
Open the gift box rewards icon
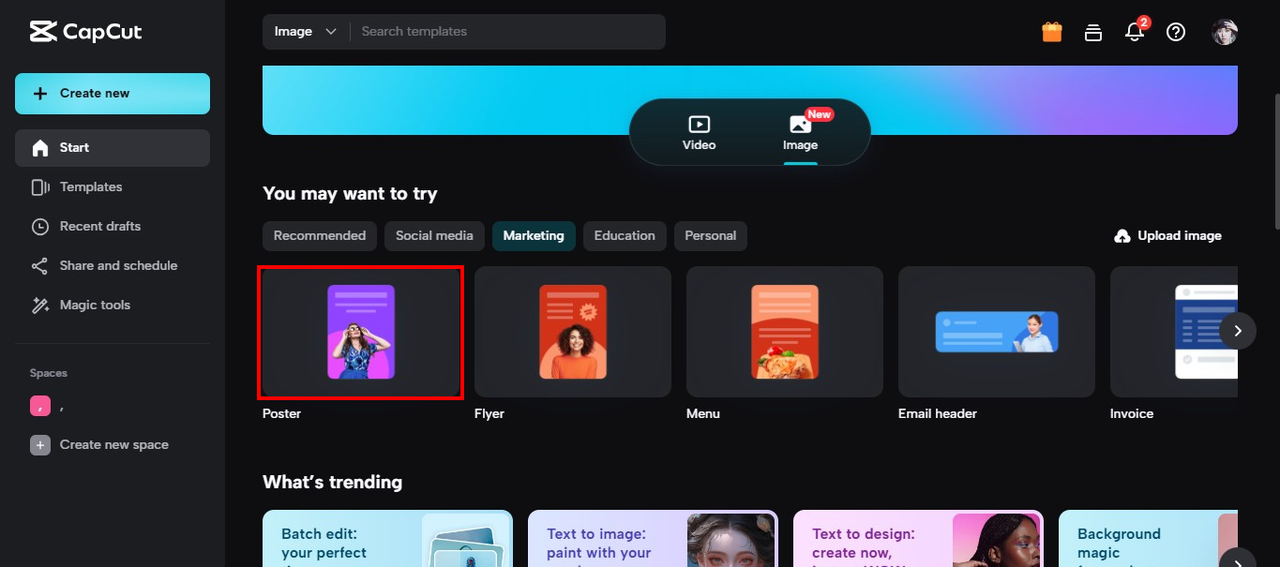[x=1052, y=32]
